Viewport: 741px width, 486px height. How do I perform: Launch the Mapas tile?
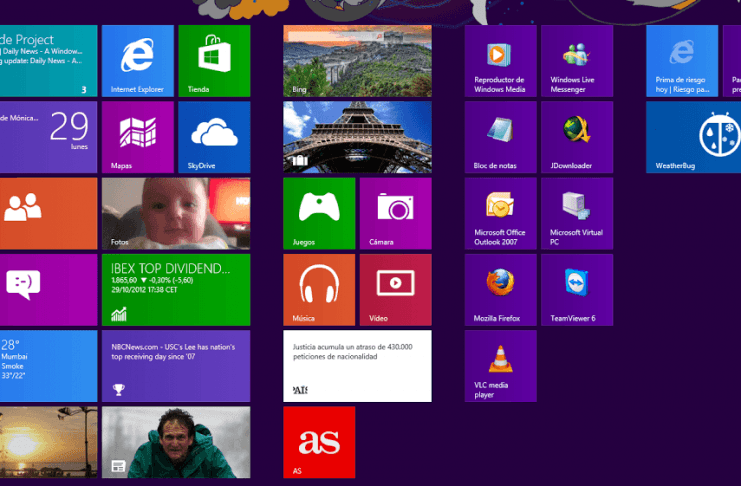(x=138, y=137)
